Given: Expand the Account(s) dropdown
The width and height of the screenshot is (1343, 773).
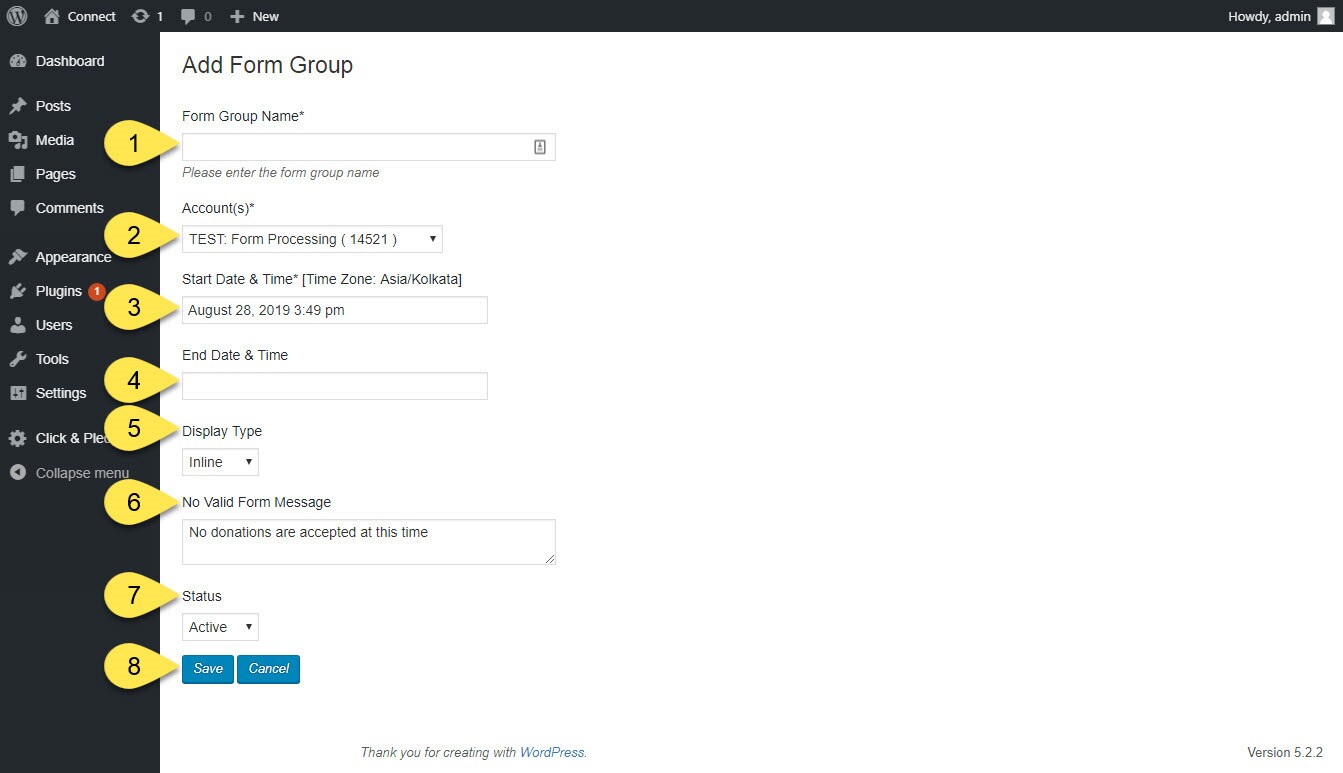Looking at the screenshot, I should click(312, 239).
